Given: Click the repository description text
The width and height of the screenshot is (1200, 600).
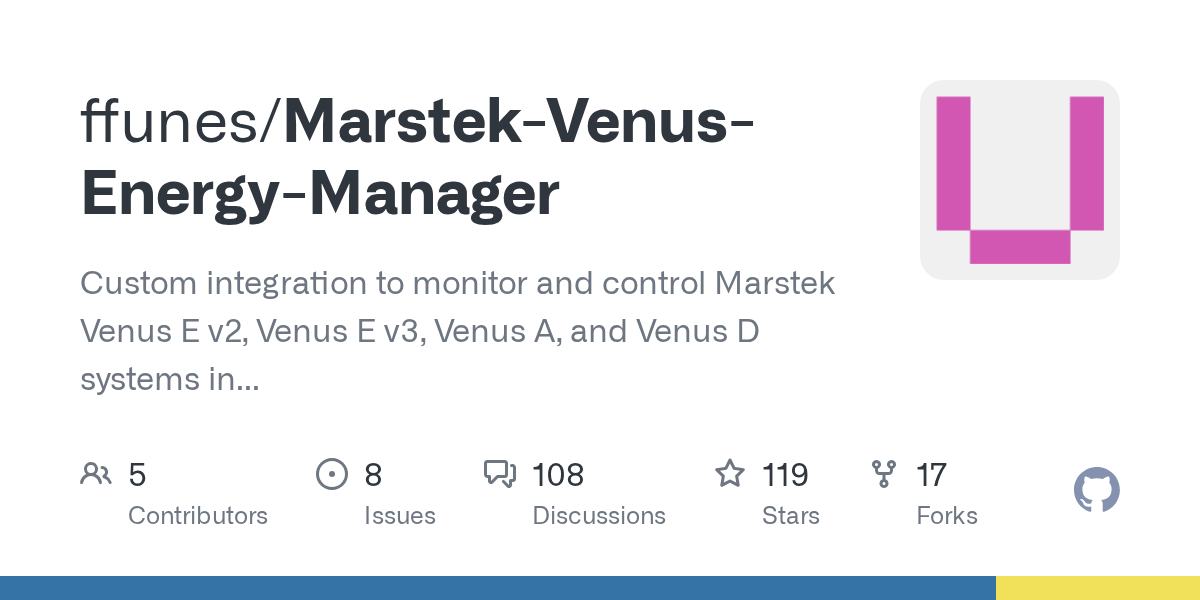Looking at the screenshot, I should click(x=458, y=331).
